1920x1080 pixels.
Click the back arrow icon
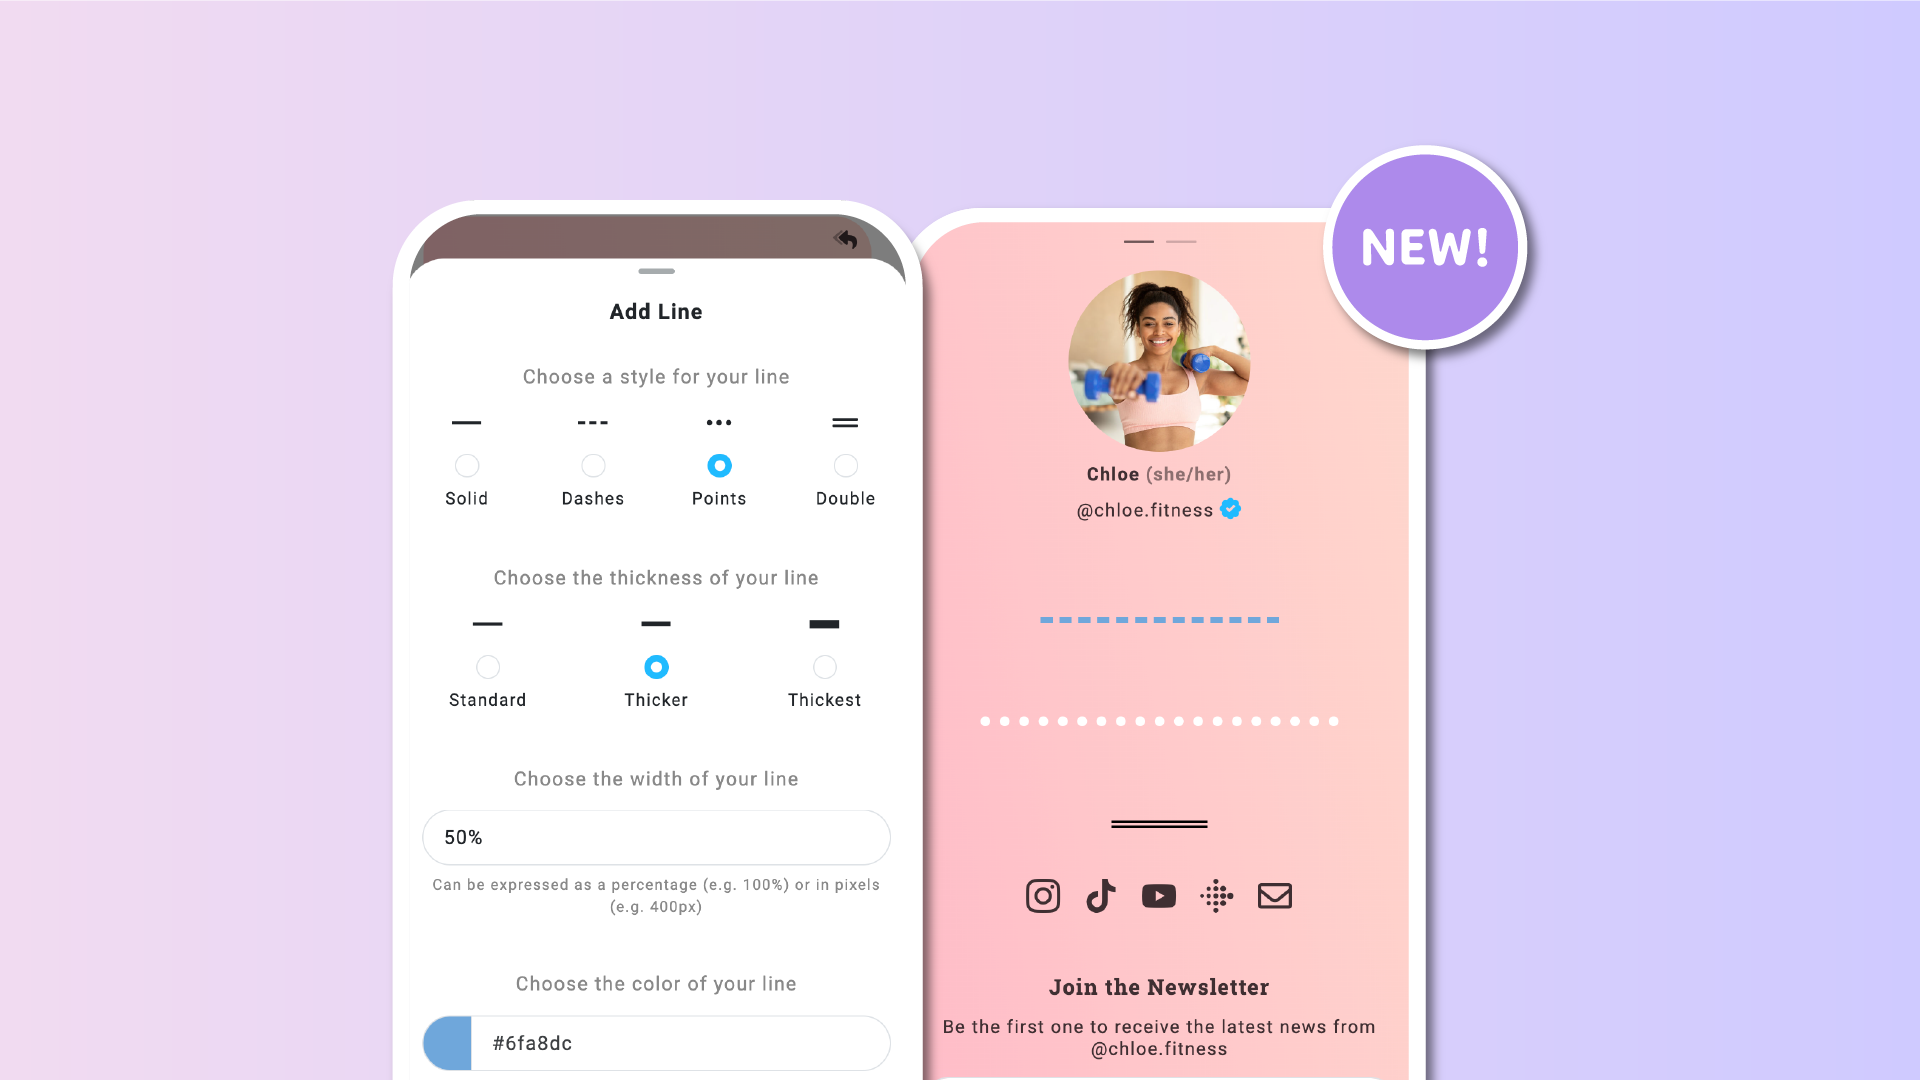844,239
